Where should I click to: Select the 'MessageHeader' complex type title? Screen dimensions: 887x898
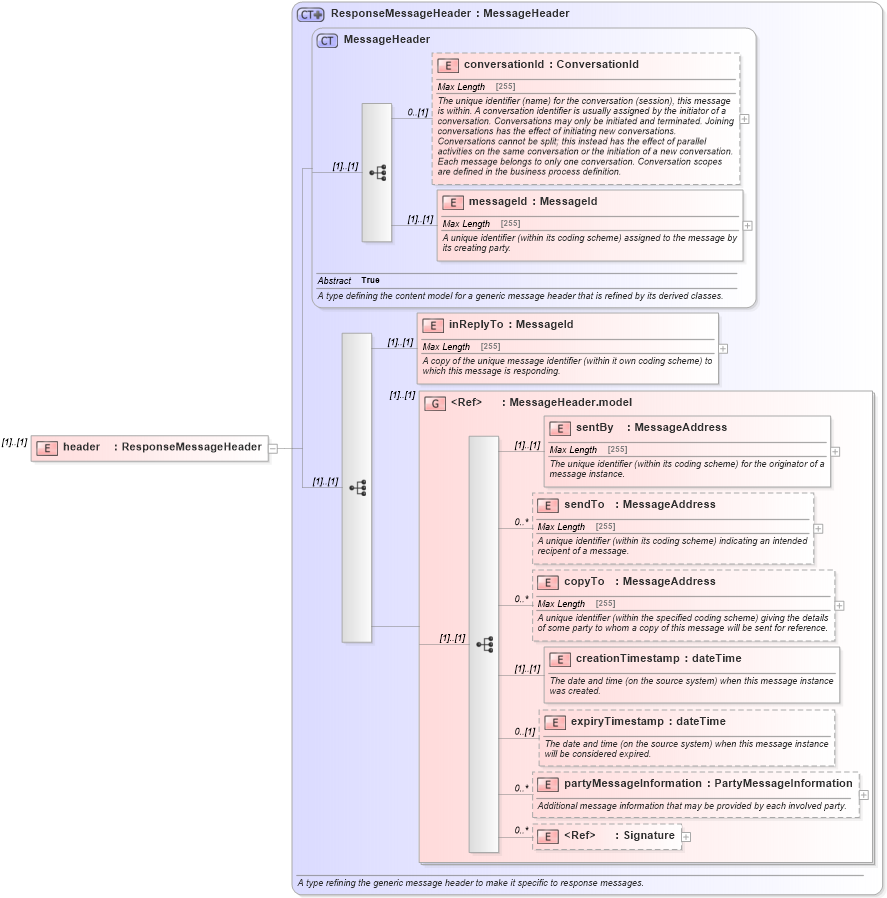point(387,40)
